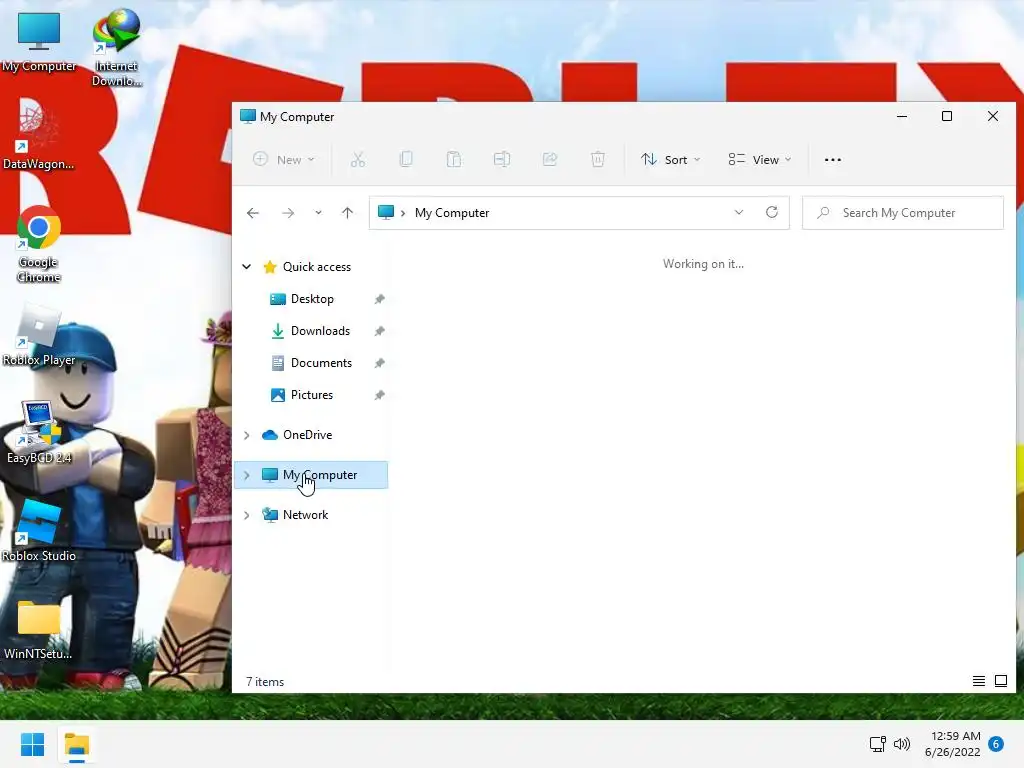The height and width of the screenshot is (768, 1024).
Task: Click the Search My Computer box
Action: point(903,213)
